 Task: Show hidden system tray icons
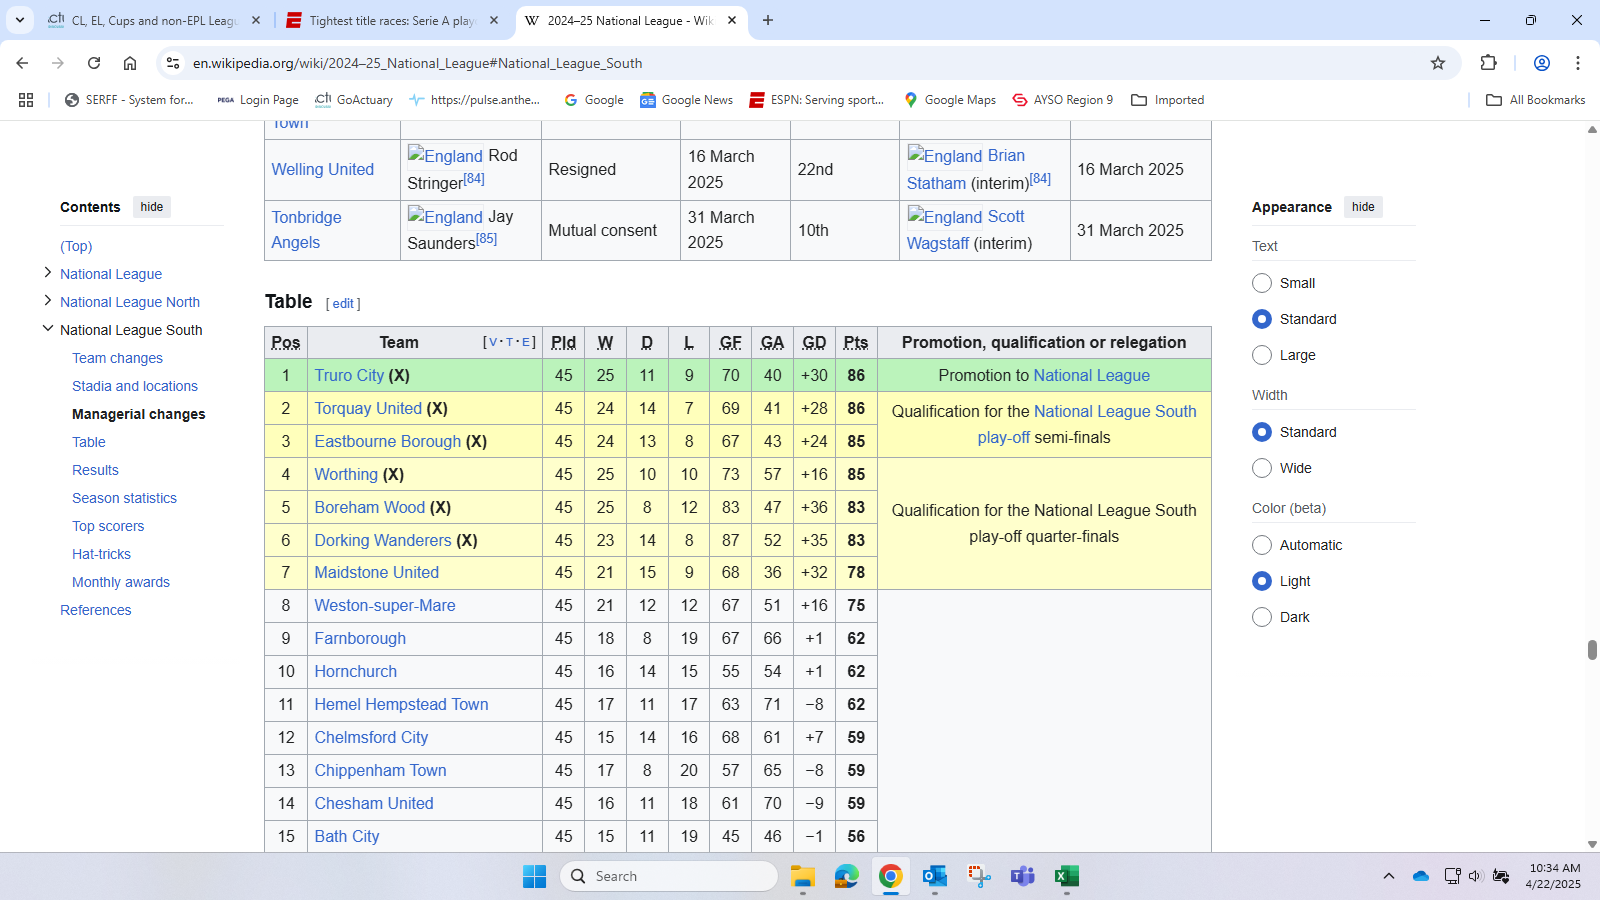pyautogui.click(x=1389, y=876)
